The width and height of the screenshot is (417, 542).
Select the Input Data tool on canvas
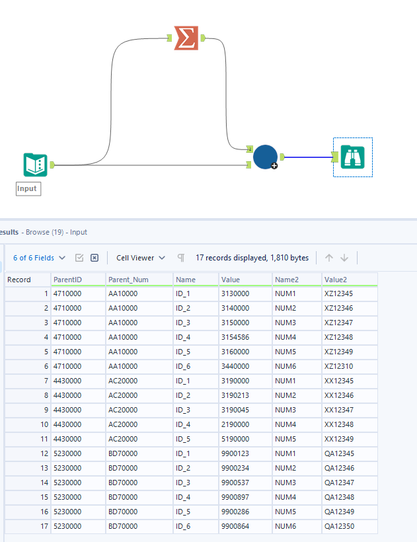point(35,165)
